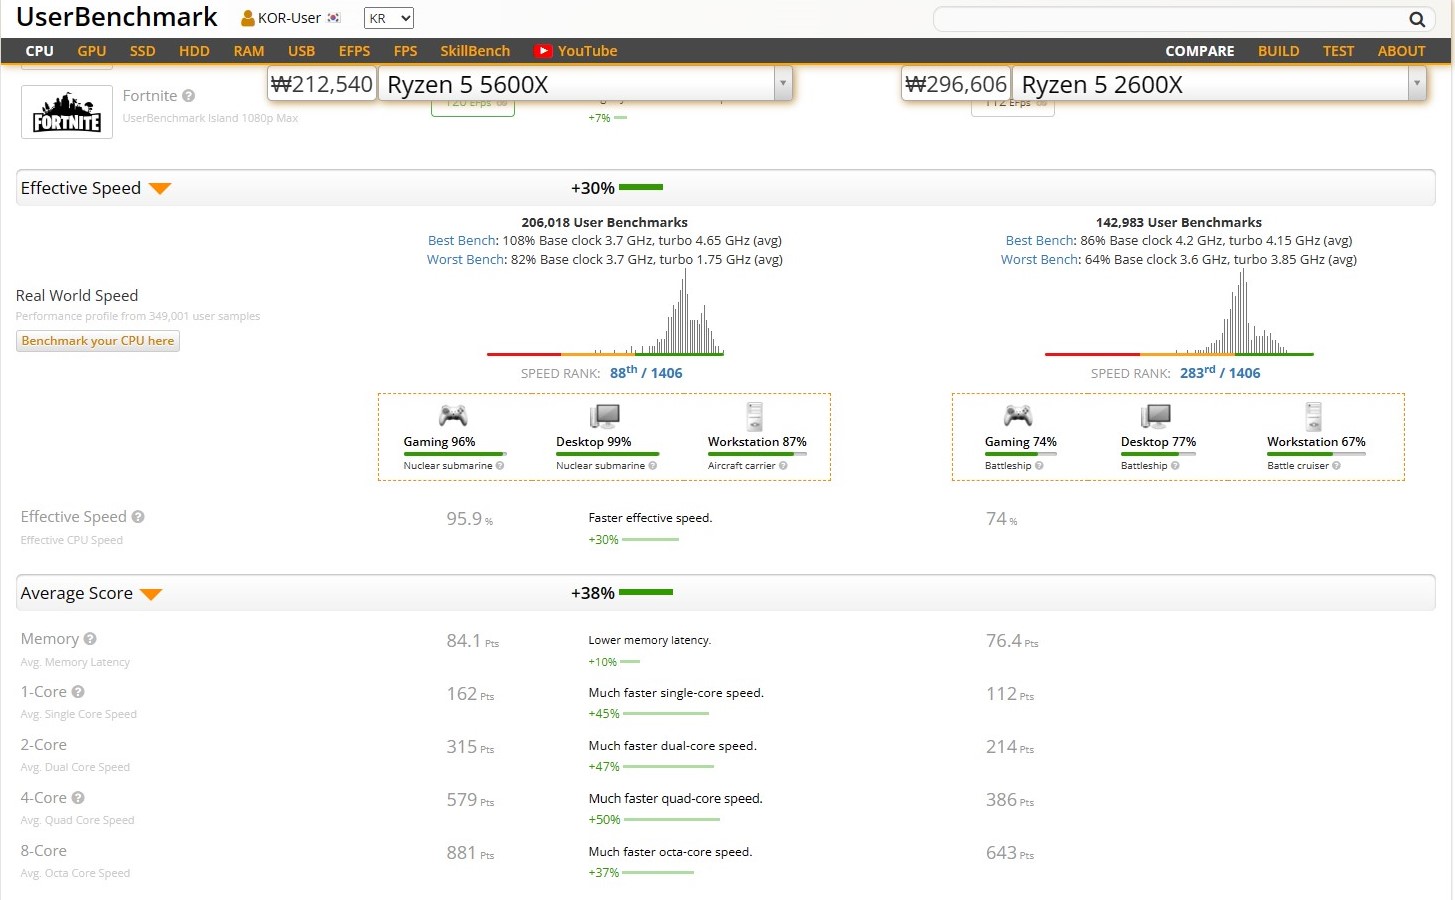1455x900 pixels.
Task: Click the help icon beside 4-Core
Action: pyautogui.click(x=78, y=798)
